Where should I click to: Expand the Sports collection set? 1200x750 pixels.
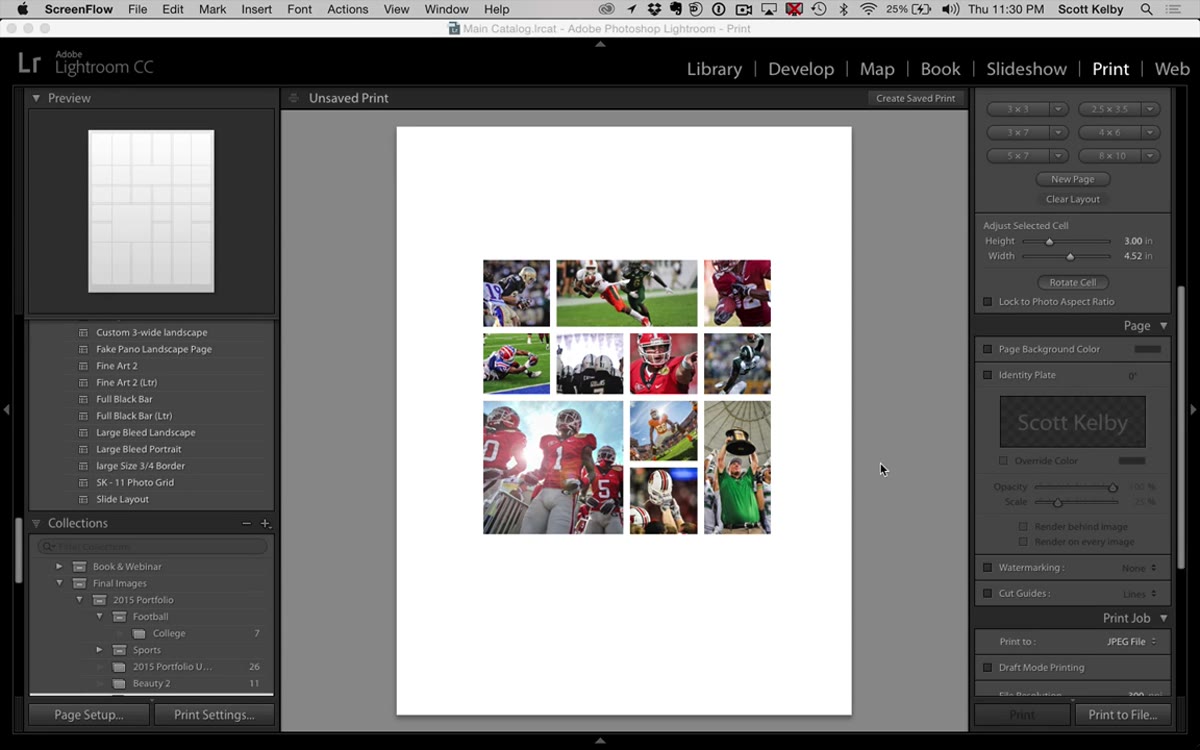point(99,651)
